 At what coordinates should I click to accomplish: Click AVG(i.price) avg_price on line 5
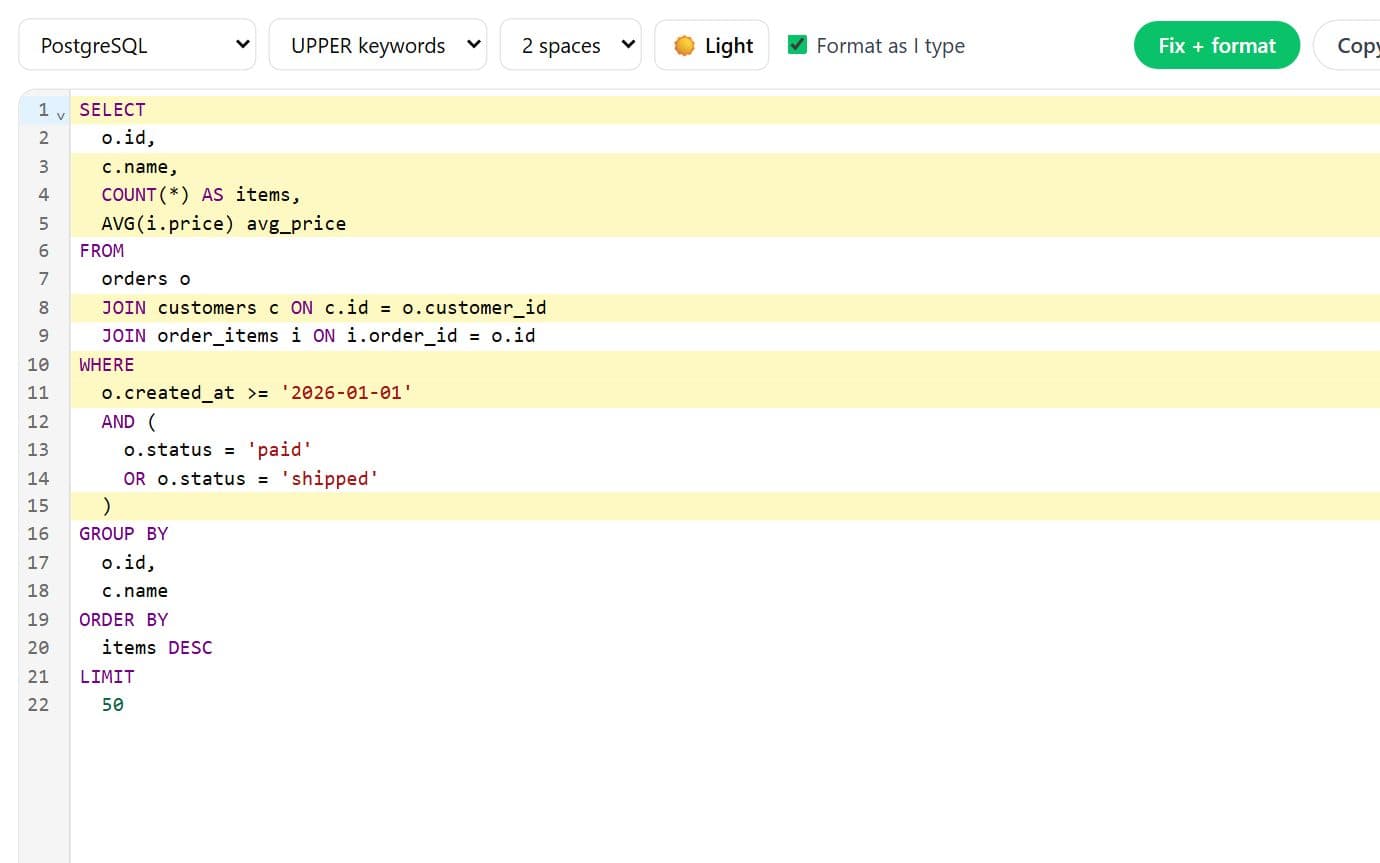coord(223,223)
